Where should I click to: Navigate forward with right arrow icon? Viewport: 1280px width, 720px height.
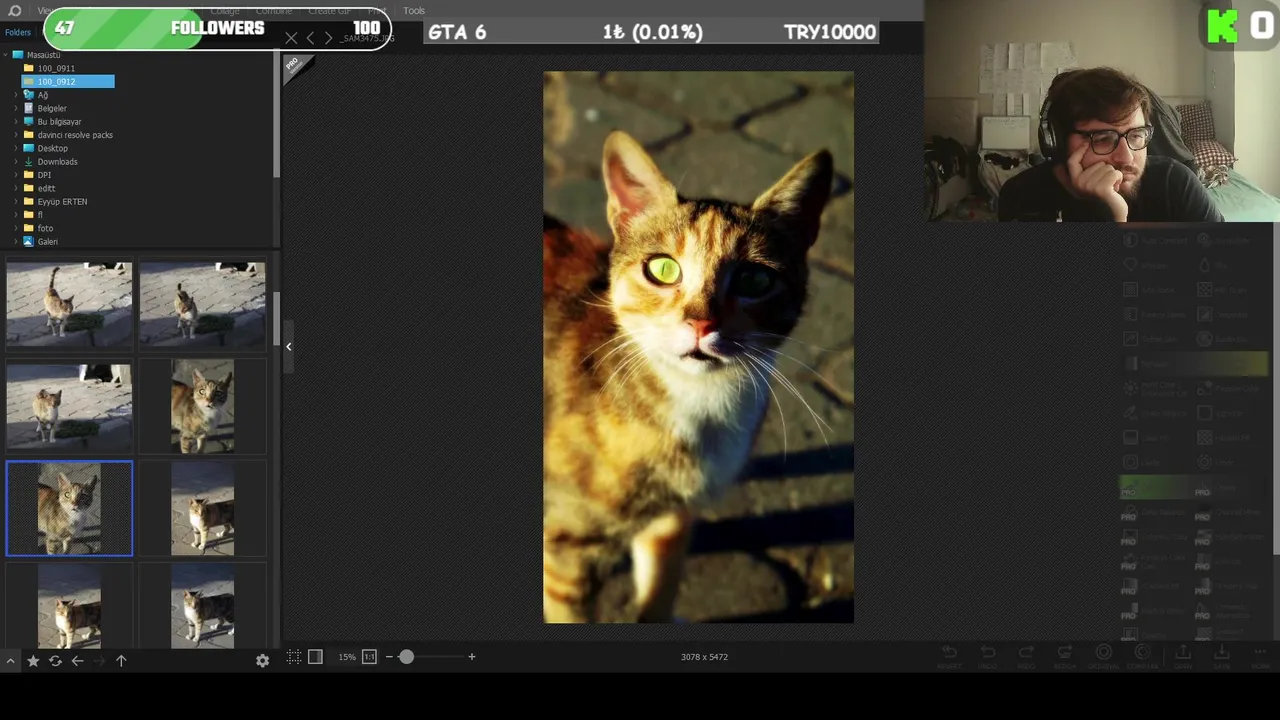tap(99, 661)
